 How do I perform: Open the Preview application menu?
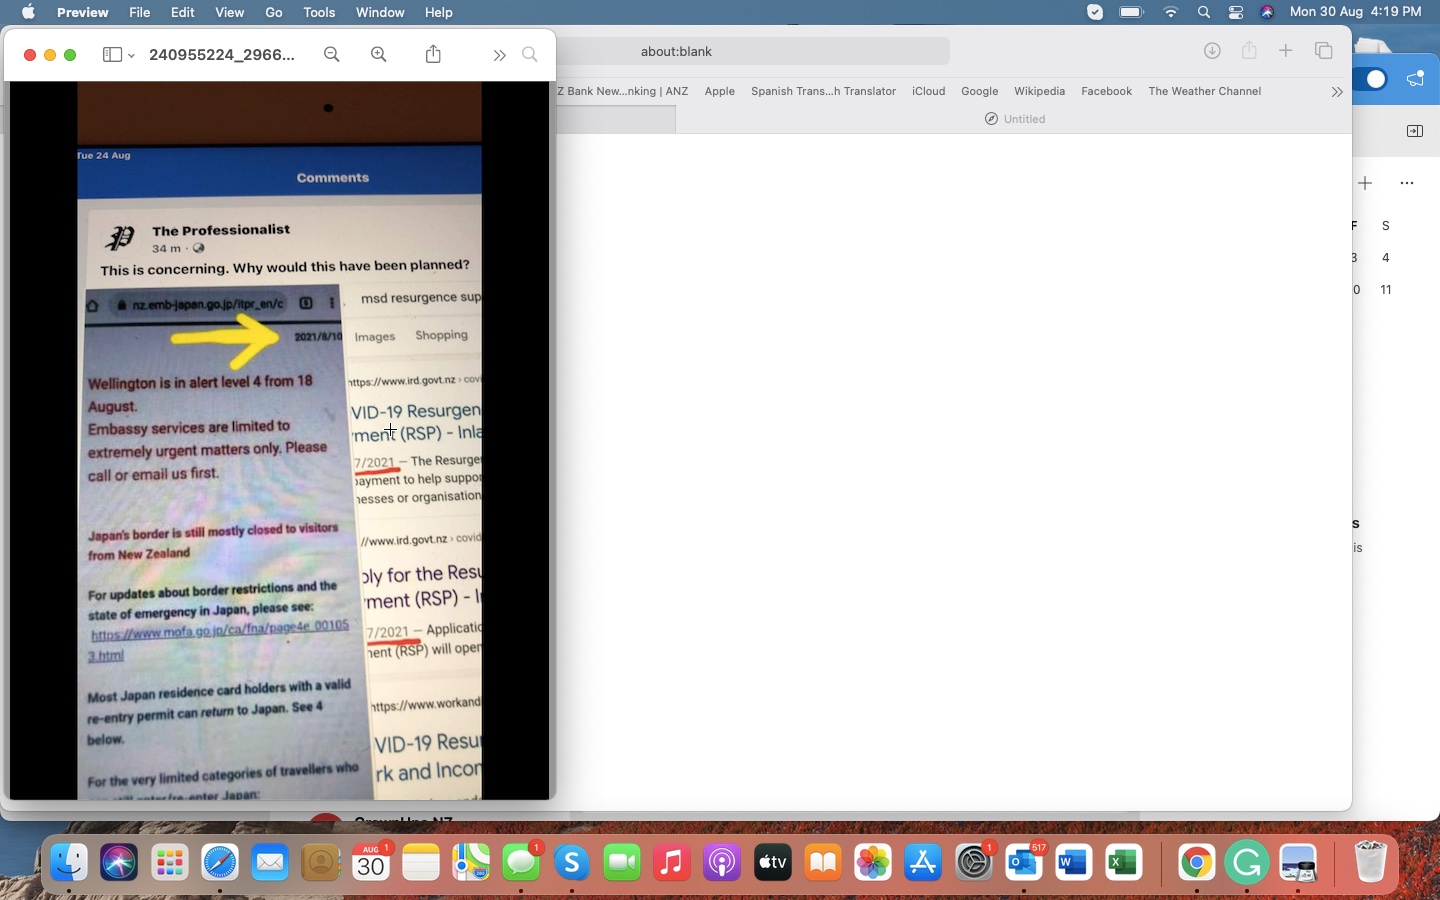click(82, 12)
